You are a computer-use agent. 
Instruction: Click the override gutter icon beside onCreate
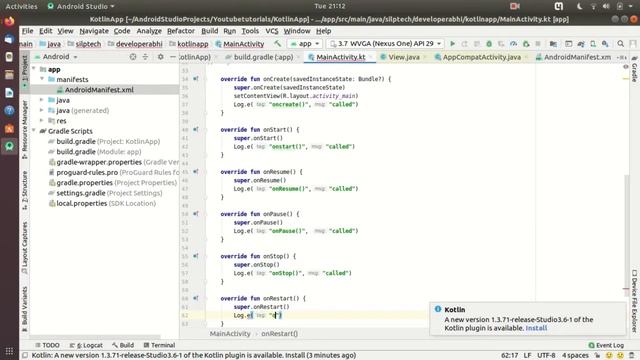pos(196,79)
